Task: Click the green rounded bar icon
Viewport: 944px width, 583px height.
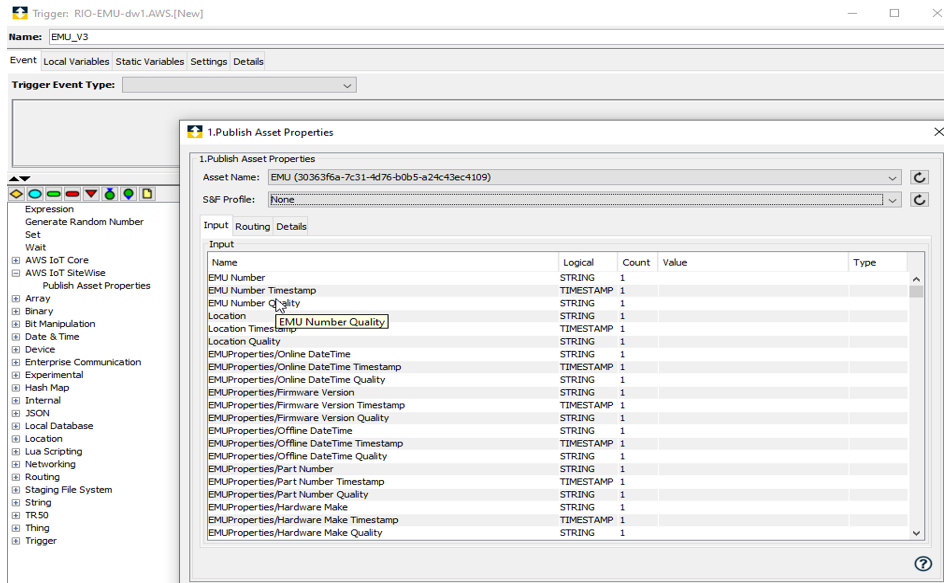Action: tap(54, 194)
